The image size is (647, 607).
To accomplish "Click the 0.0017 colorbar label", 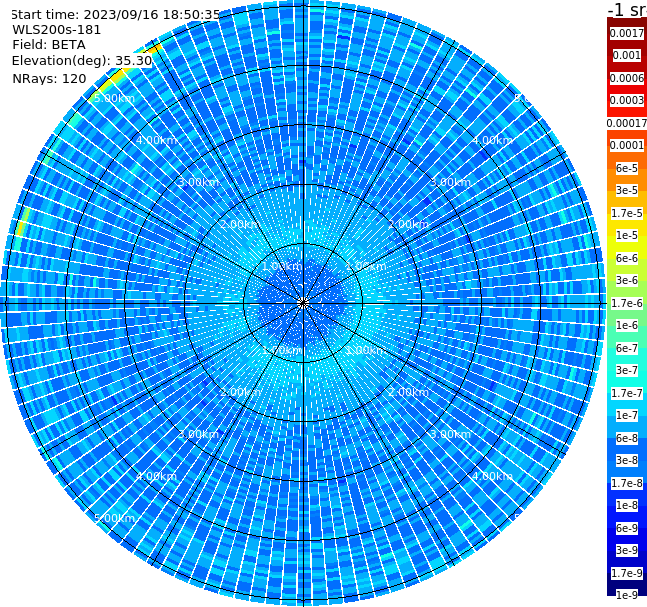I will point(627,33).
